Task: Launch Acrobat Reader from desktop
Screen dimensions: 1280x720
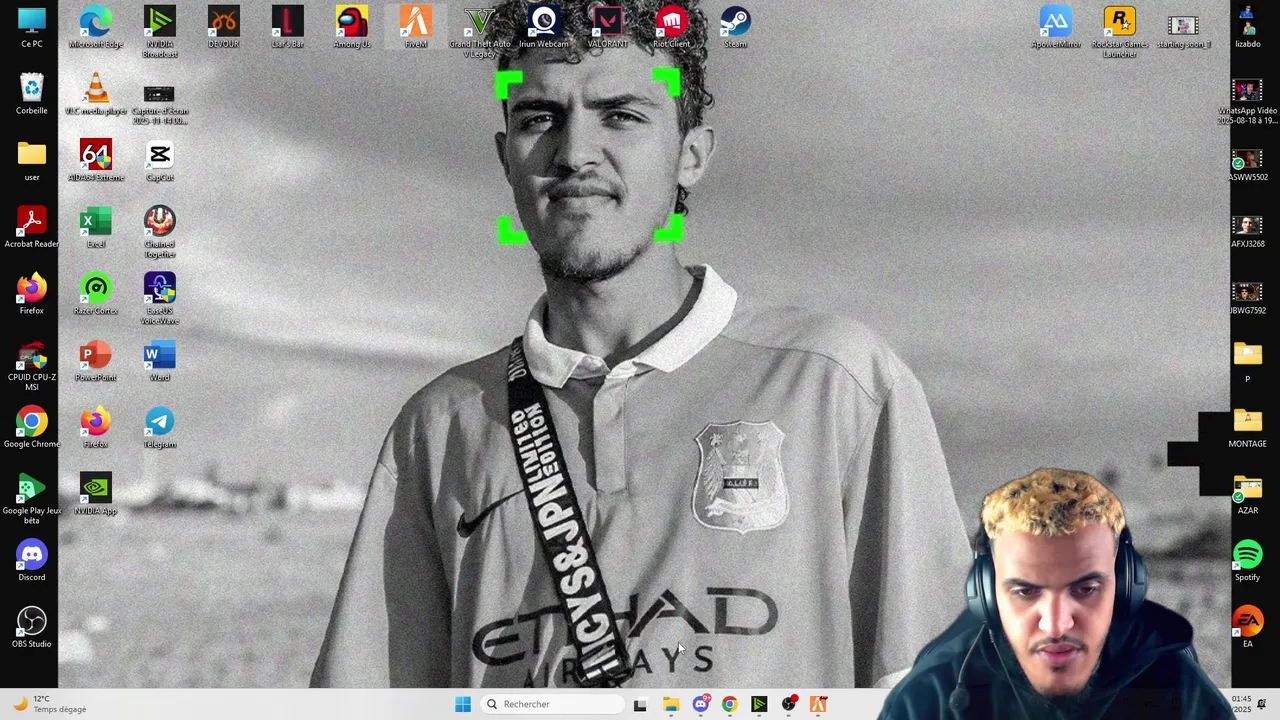Action: point(31,227)
